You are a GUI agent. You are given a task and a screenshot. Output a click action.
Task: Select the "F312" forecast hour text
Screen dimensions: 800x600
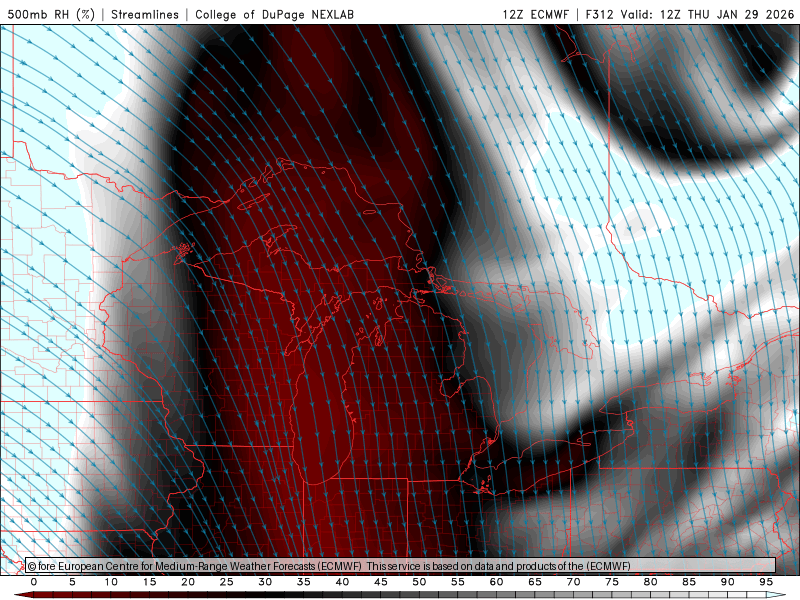pyautogui.click(x=599, y=14)
